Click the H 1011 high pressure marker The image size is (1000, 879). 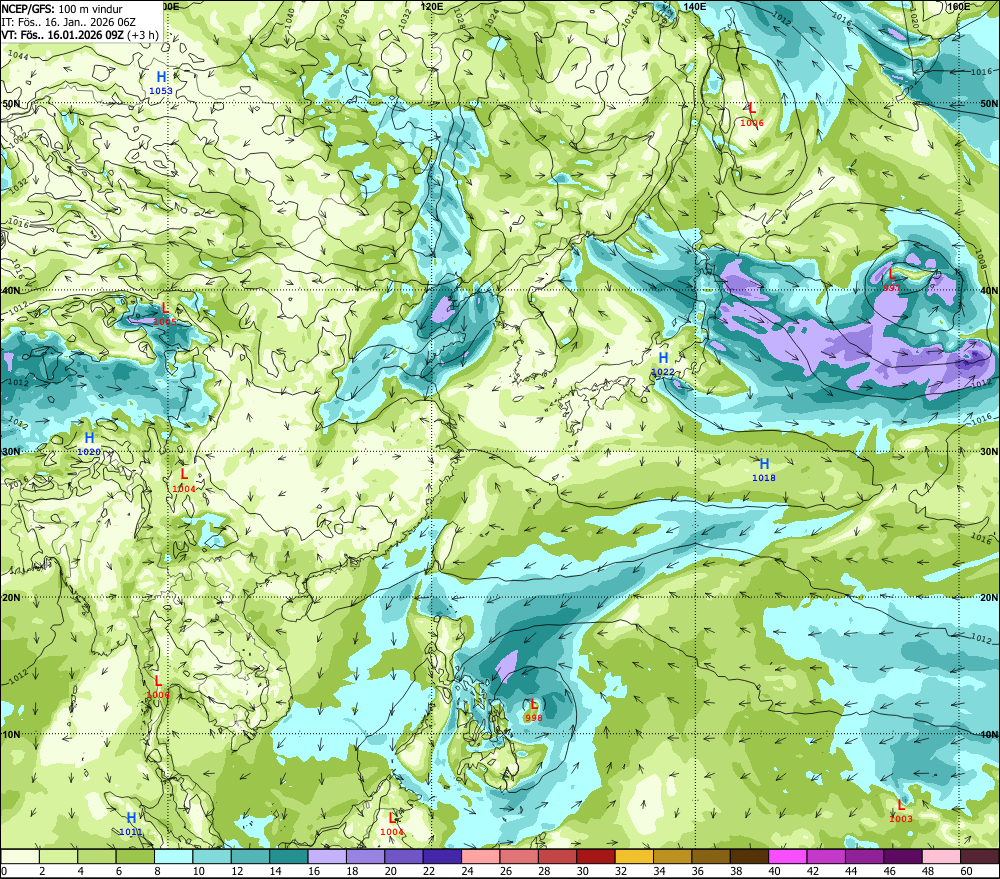coord(131,824)
